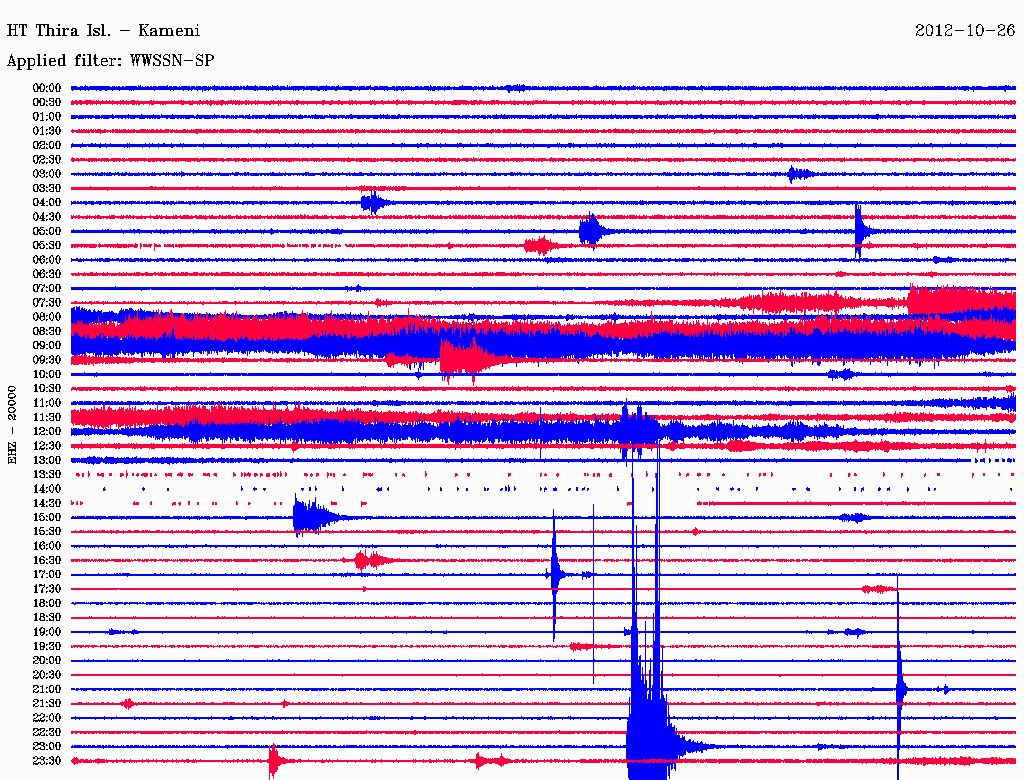Viewport: 1024px width, 780px height.
Task: Click the 22:30 time label
Action: pos(47,732)
